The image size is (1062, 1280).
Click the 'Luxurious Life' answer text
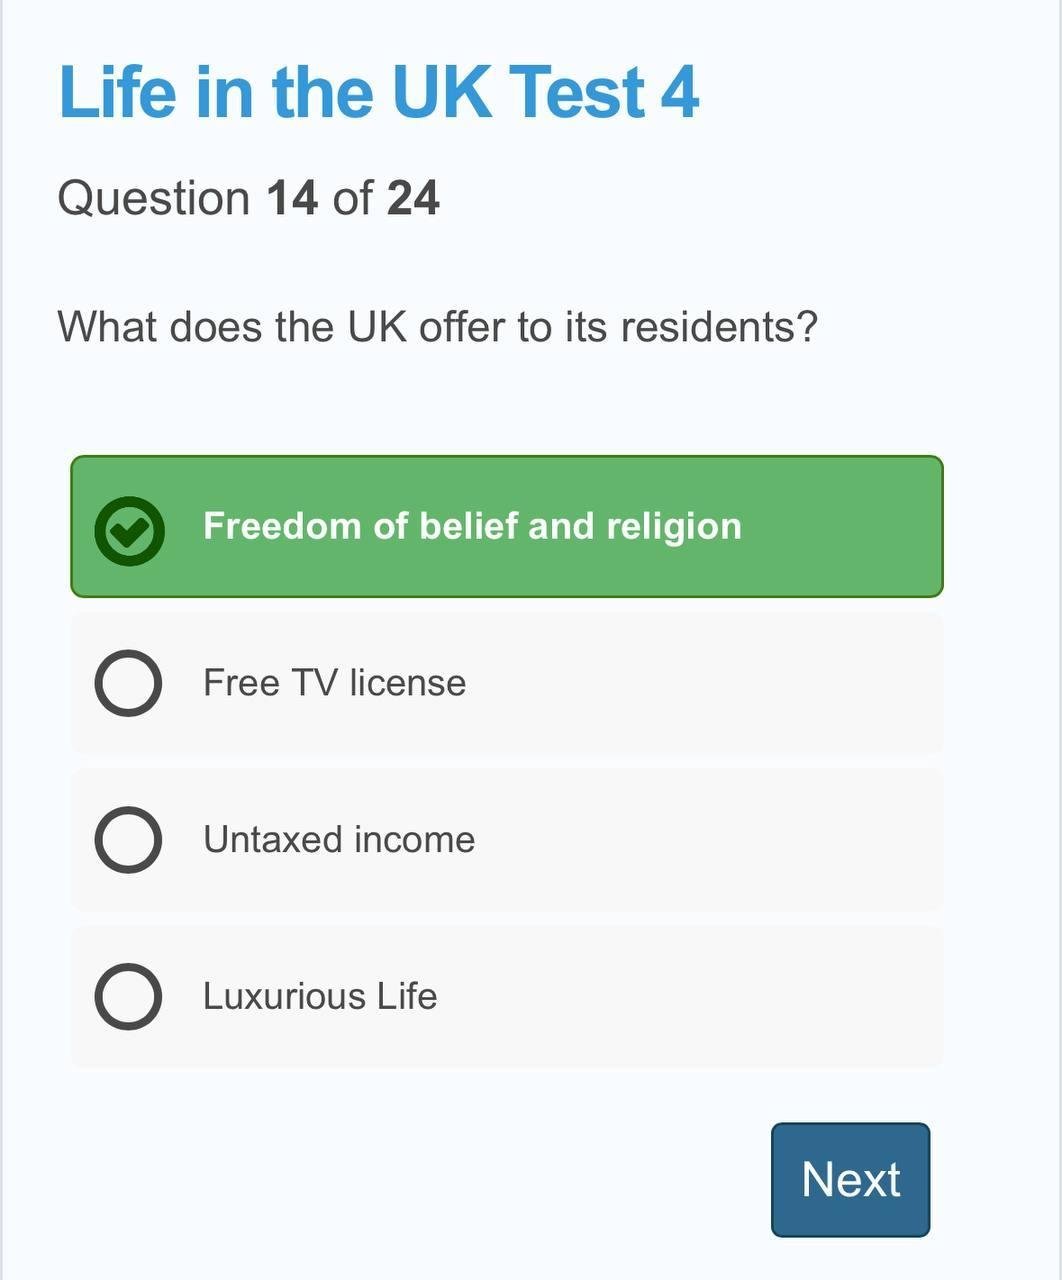320,997
